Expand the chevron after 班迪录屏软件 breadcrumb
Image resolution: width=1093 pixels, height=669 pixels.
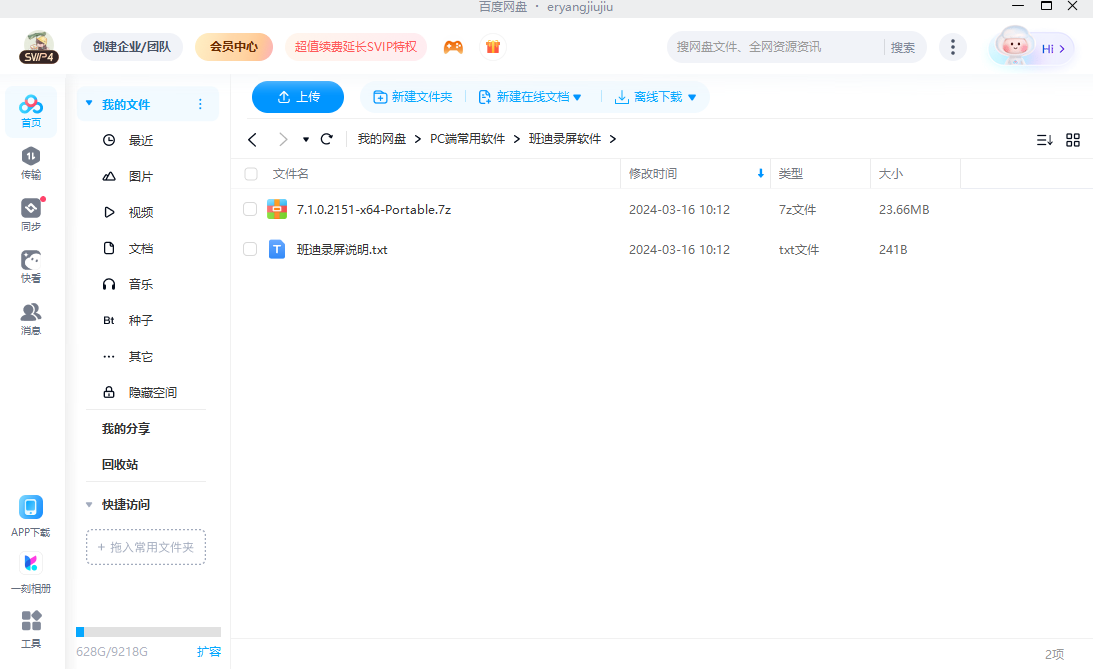(x=613, y=139)
